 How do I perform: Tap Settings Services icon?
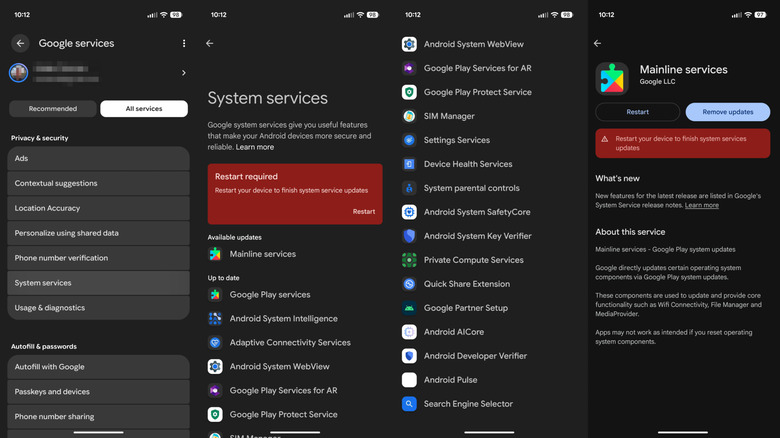coord(409,140)
